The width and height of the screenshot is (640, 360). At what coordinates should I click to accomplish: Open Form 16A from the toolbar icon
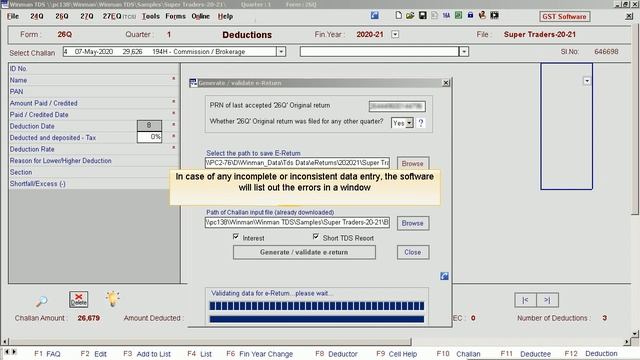coord(446,16)
